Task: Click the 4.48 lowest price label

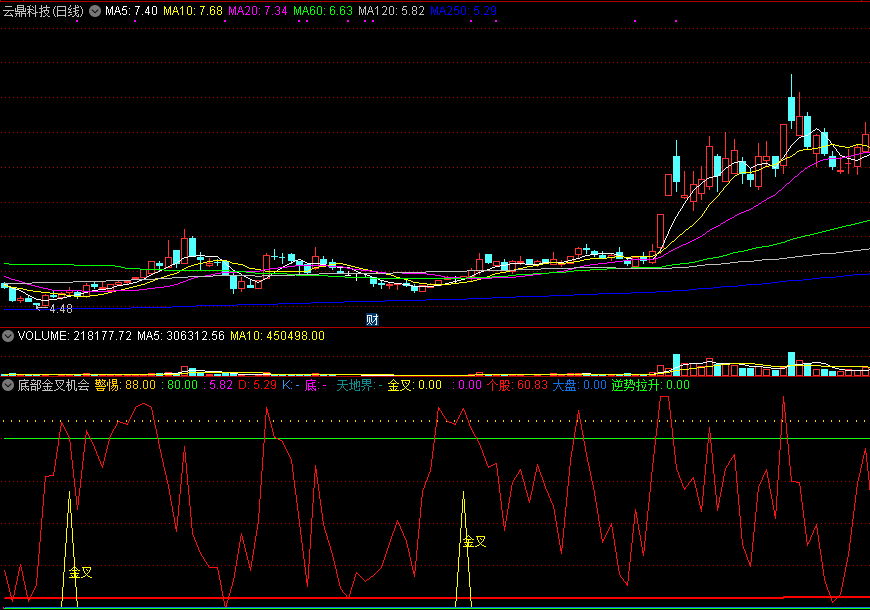Action: click(60, 309)
